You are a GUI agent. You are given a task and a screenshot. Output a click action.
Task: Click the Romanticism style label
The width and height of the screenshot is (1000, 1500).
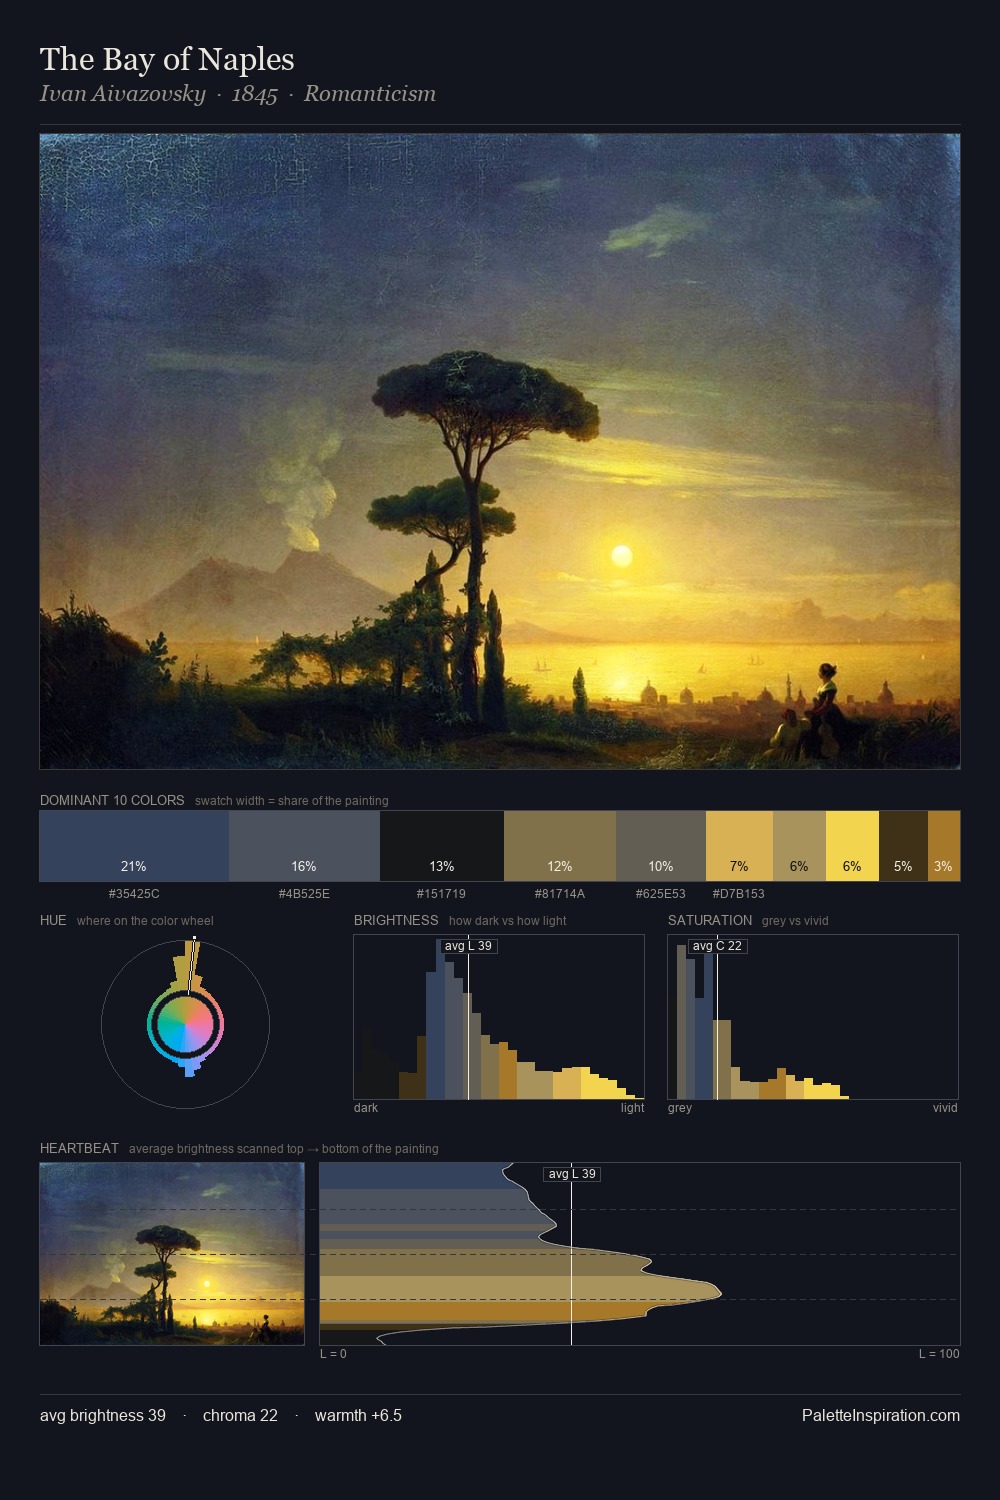coord(370,94)
